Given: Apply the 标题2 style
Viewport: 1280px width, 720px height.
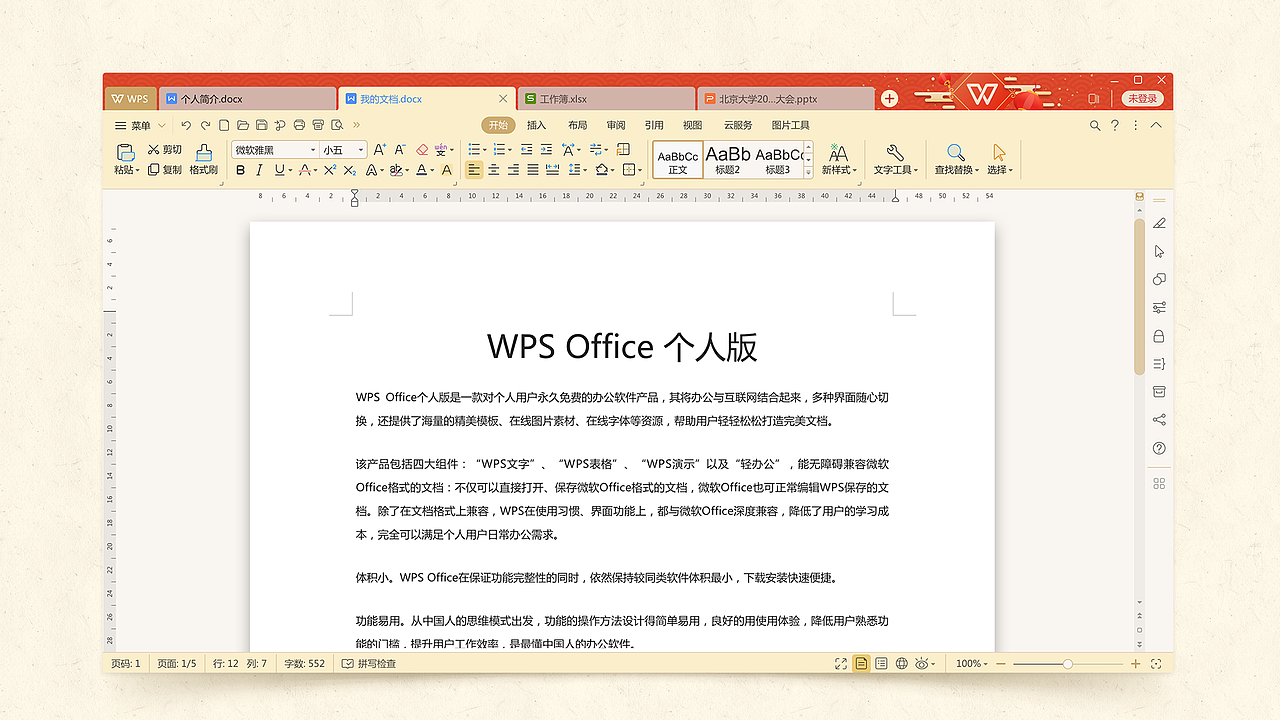Looking at the screenshot, I should coord(728,160).
